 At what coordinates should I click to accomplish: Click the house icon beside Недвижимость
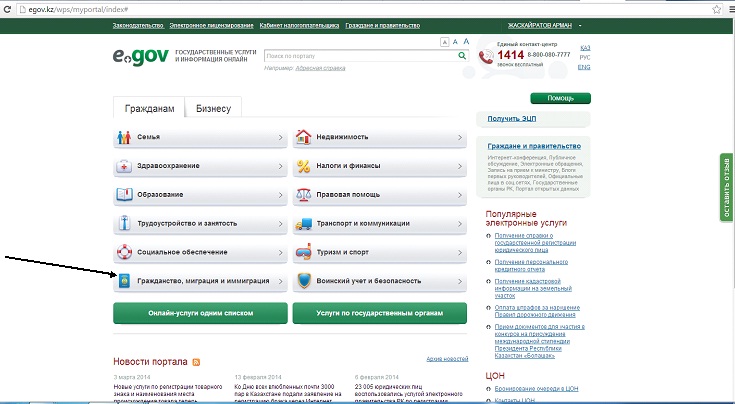point(303,137)
